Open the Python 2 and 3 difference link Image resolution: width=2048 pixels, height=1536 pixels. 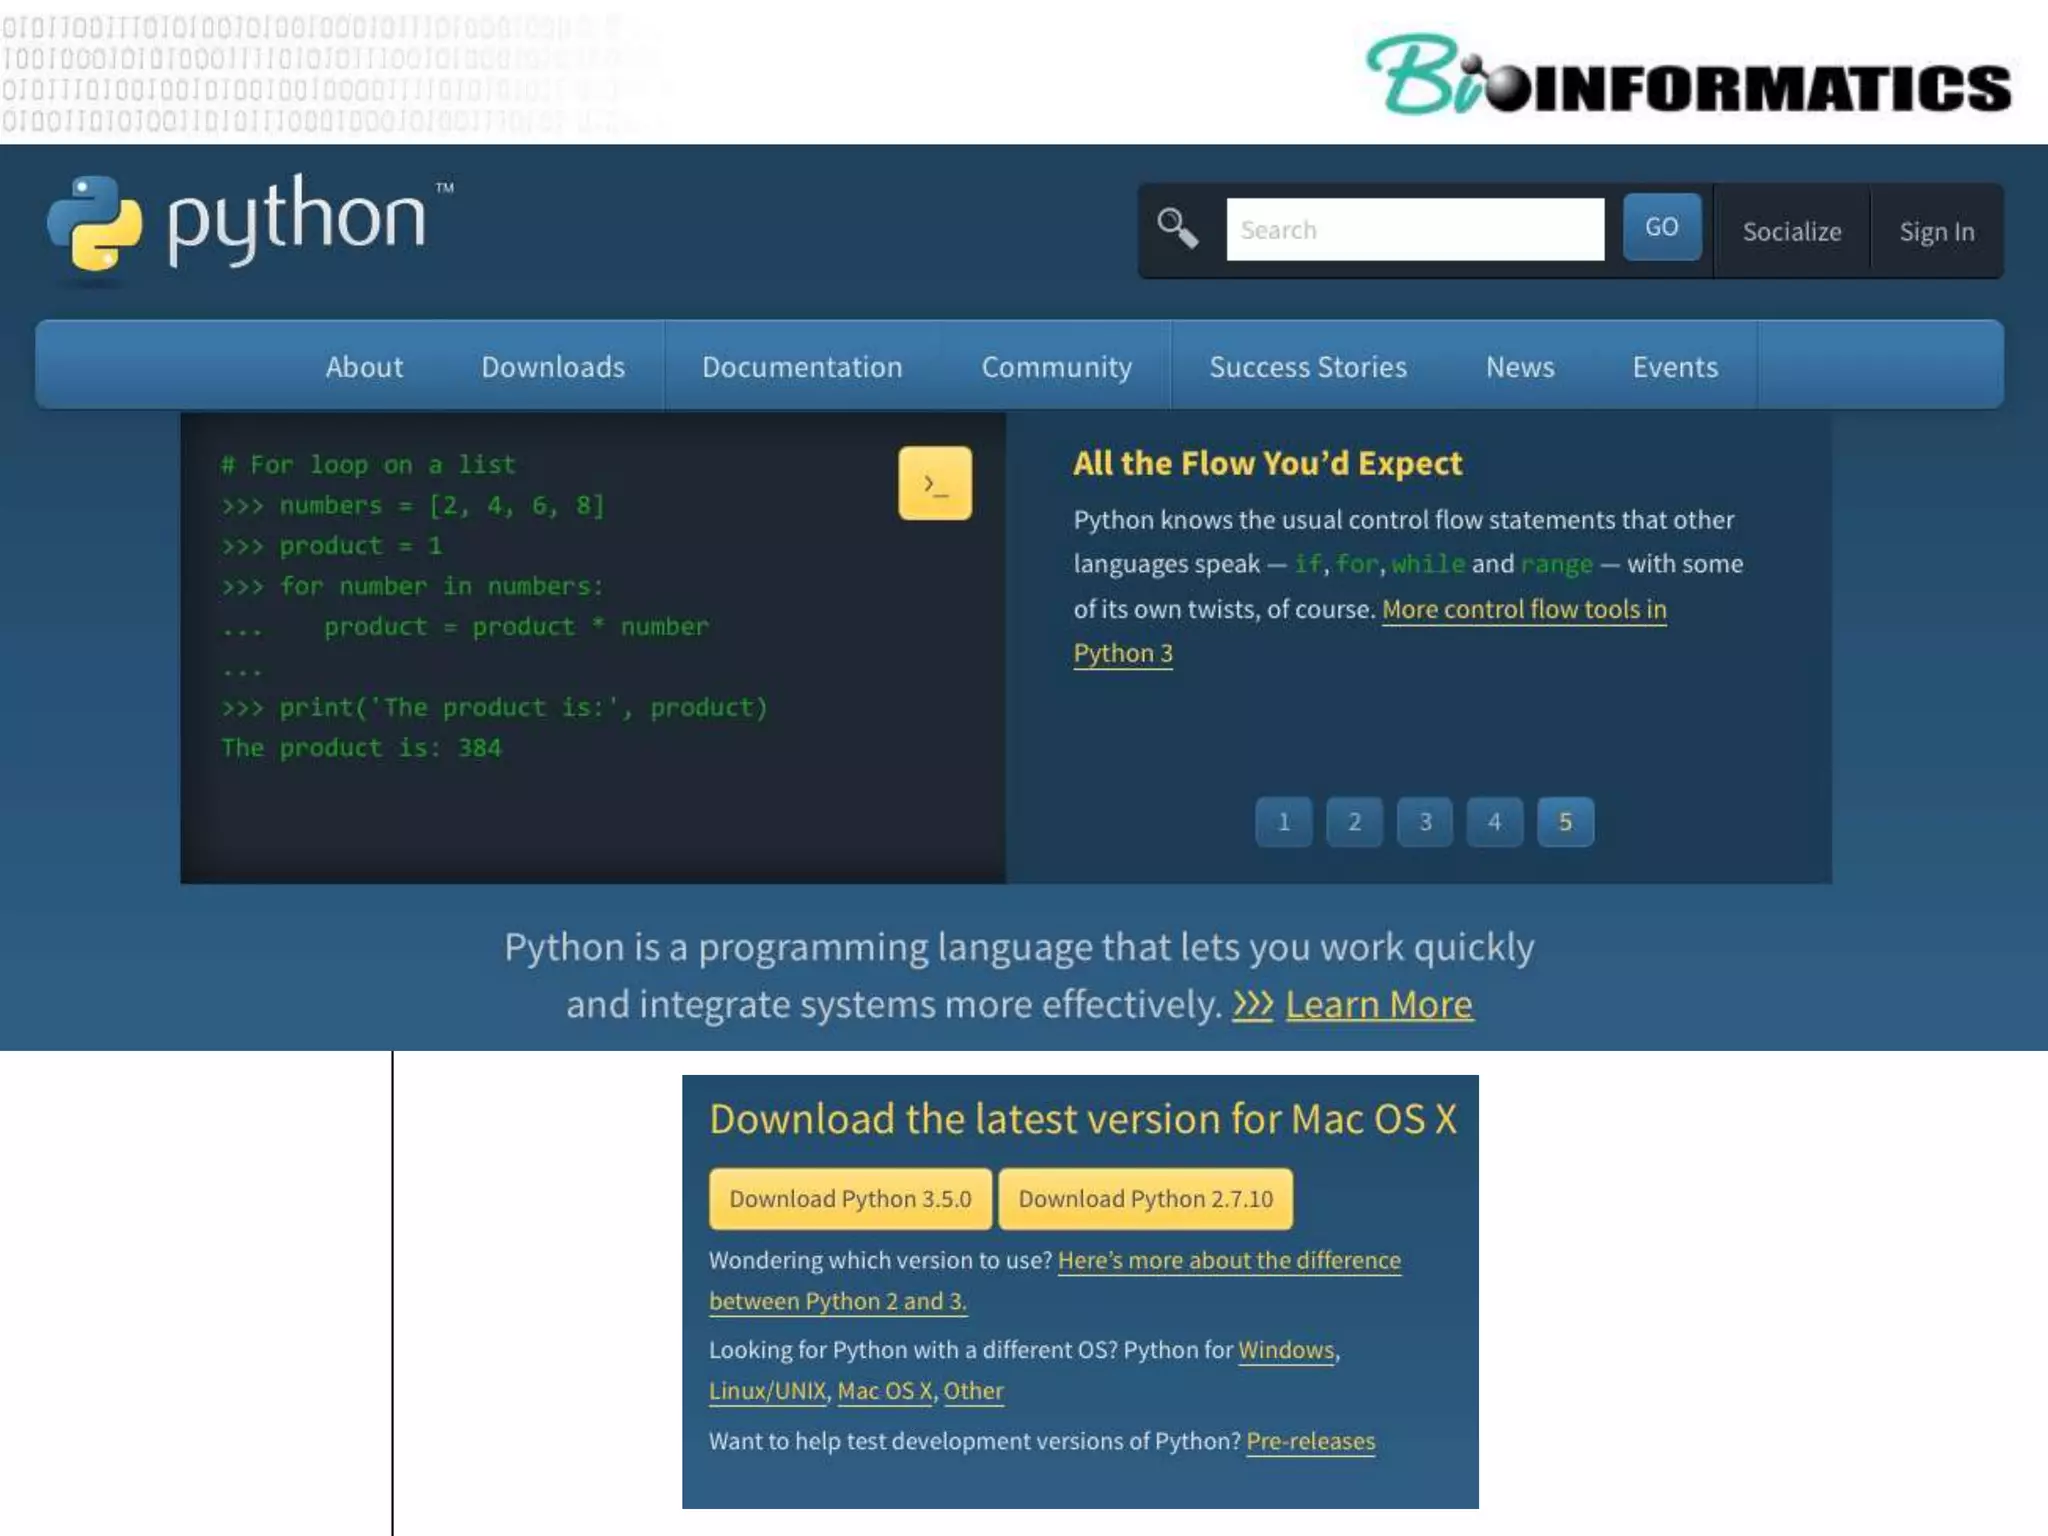(1229, 1260)
